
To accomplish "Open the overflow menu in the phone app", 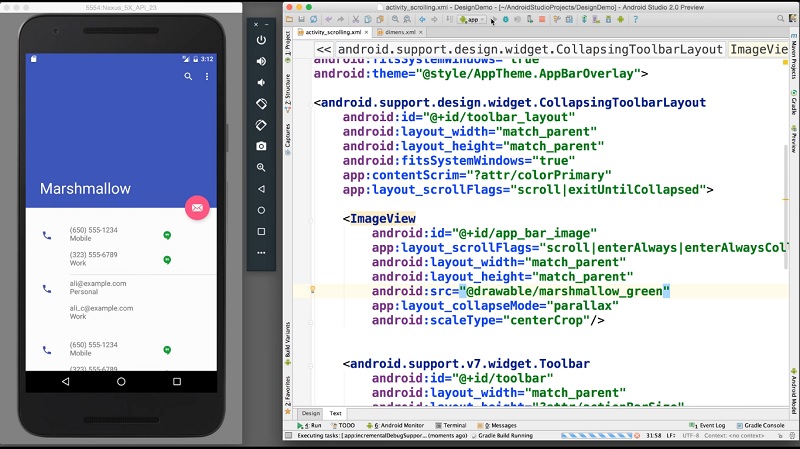I will point(207,77).
